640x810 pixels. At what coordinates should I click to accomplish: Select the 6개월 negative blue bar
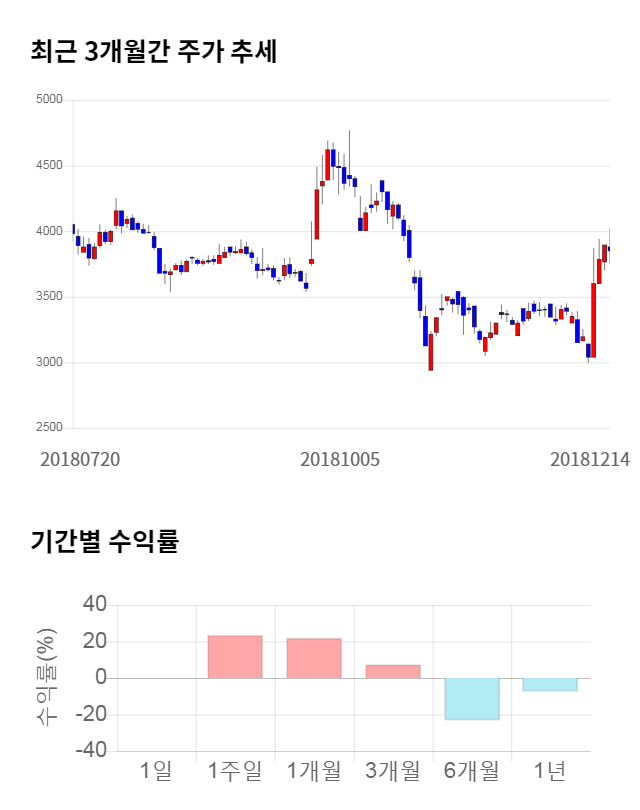coord(471,699)
